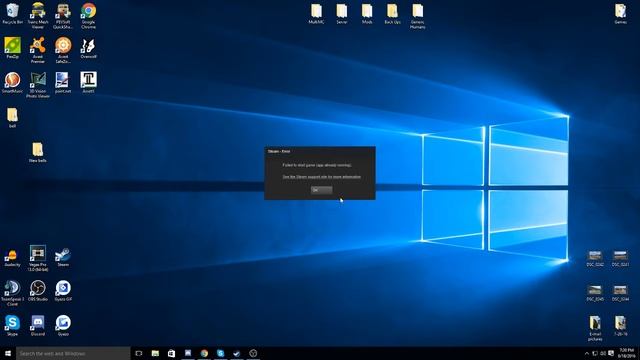Select the DSC_0244 image thumbnail
Screen dimensions: 640x360
620,293
